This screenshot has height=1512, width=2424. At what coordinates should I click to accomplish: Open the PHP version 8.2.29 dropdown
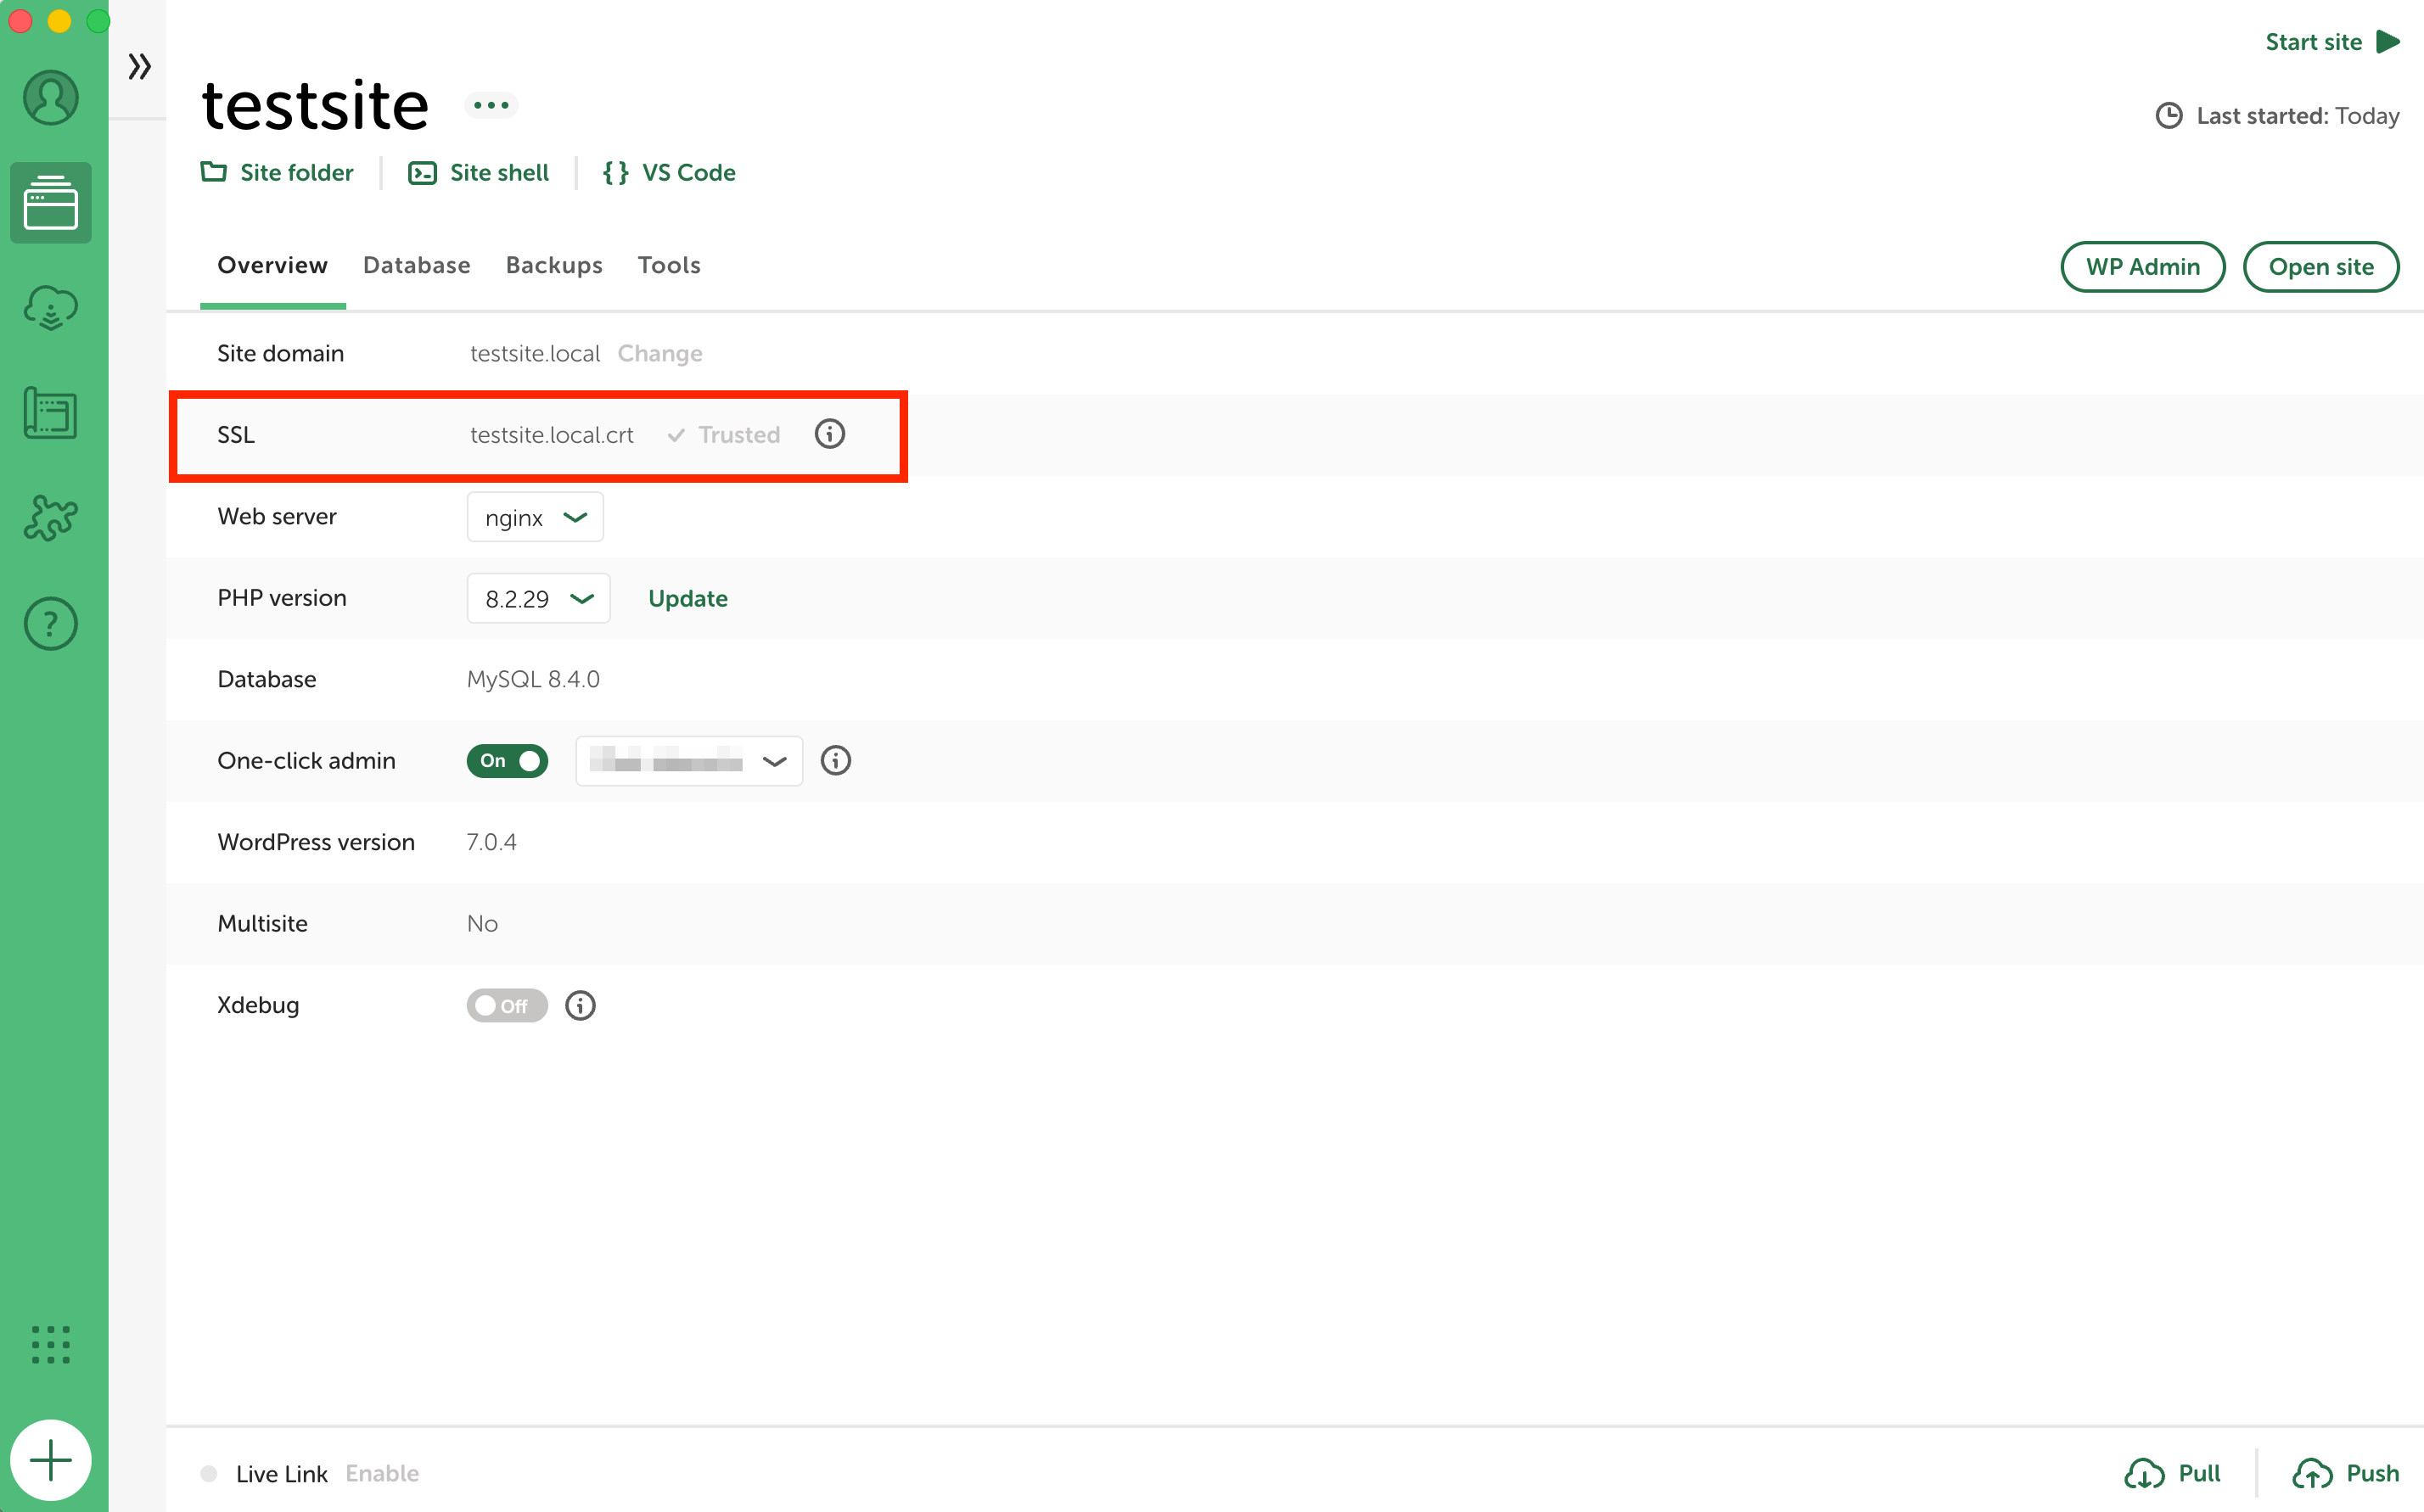click(538, 598)
